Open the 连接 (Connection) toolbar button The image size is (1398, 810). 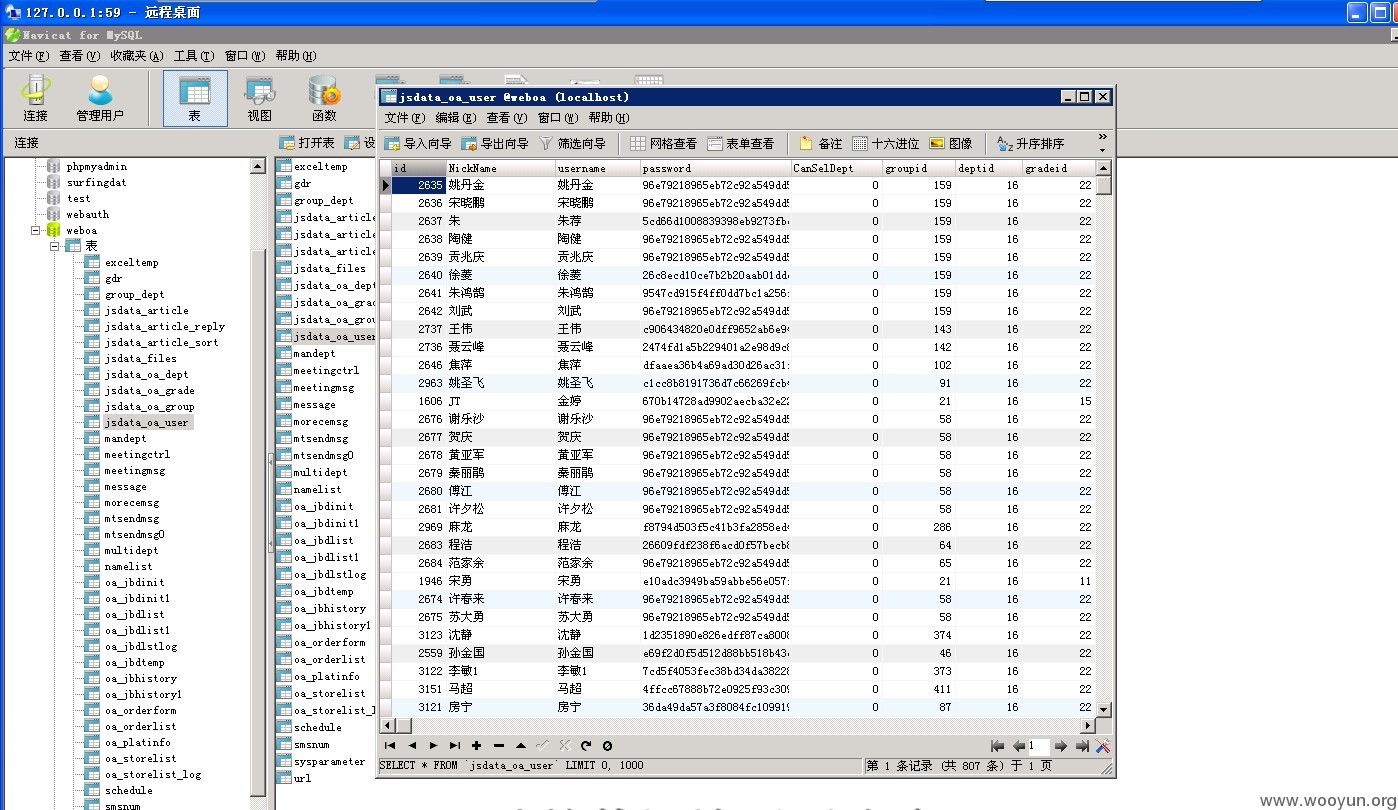(x=35, y=99)
